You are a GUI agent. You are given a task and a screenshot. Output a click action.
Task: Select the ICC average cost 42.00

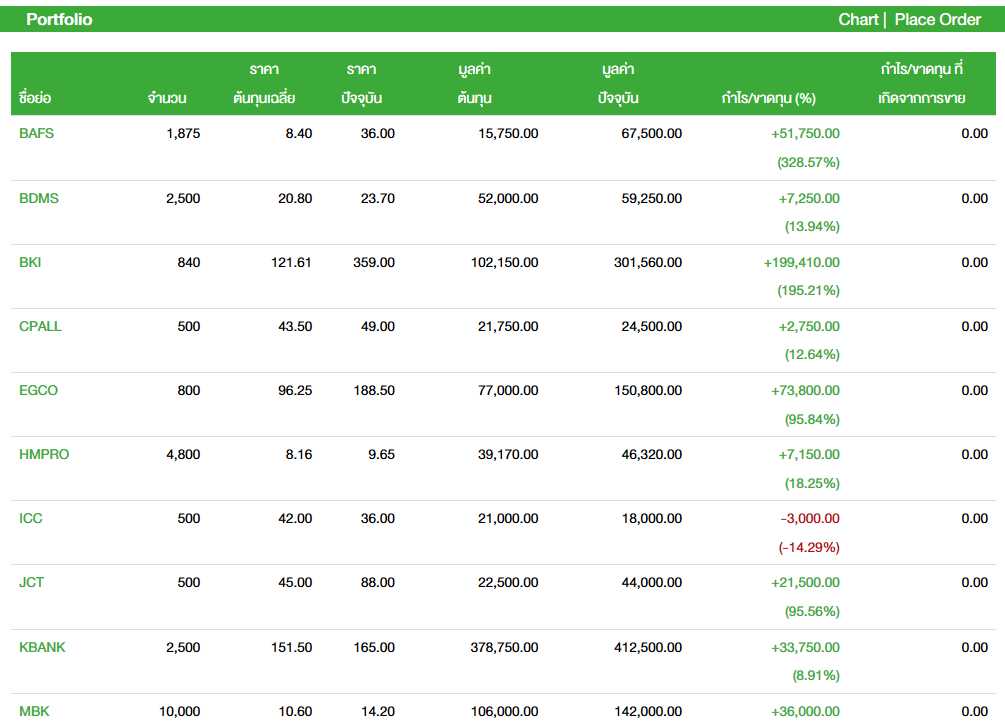tap(295, 518)
